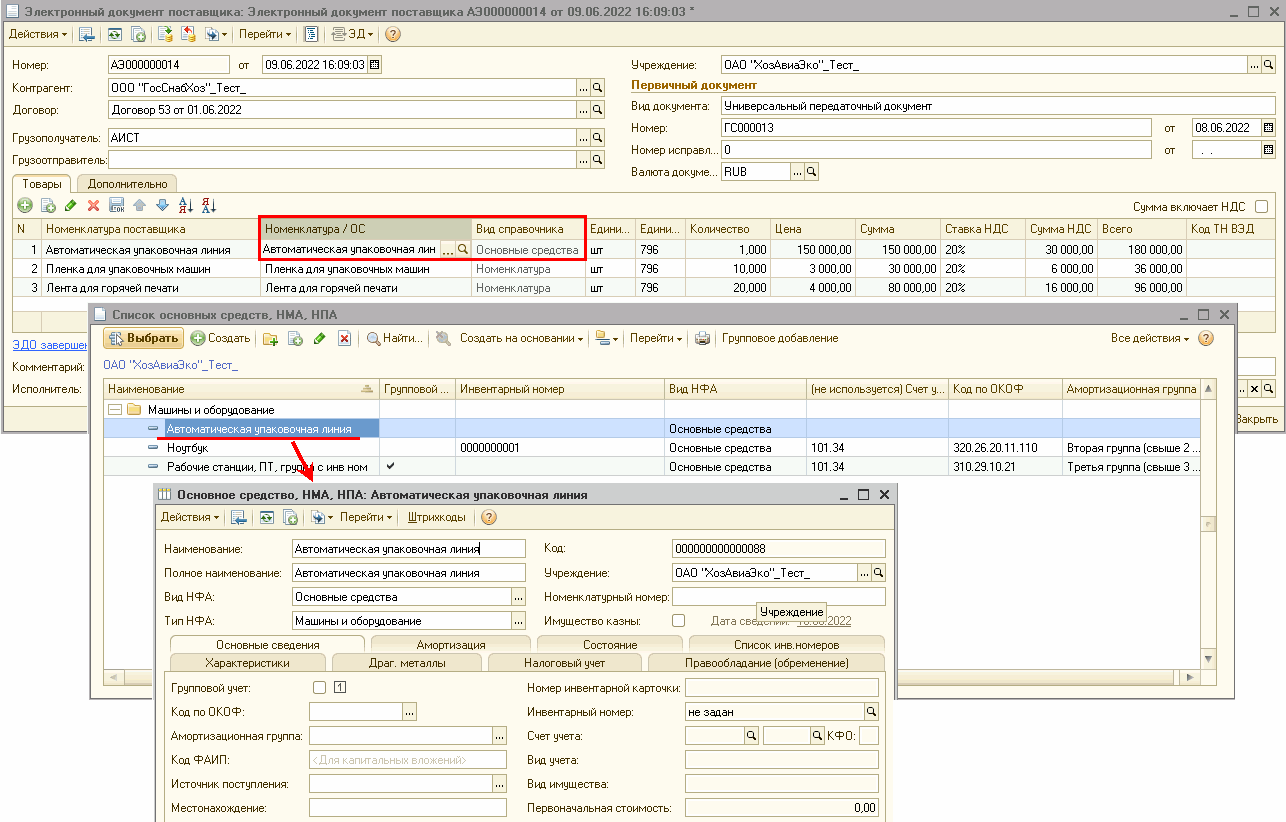This screenshot has width=1286, height=822.
Task: Click the finish editing (OK disk) icon in the Товары toolbar
Action: [117, 205]
